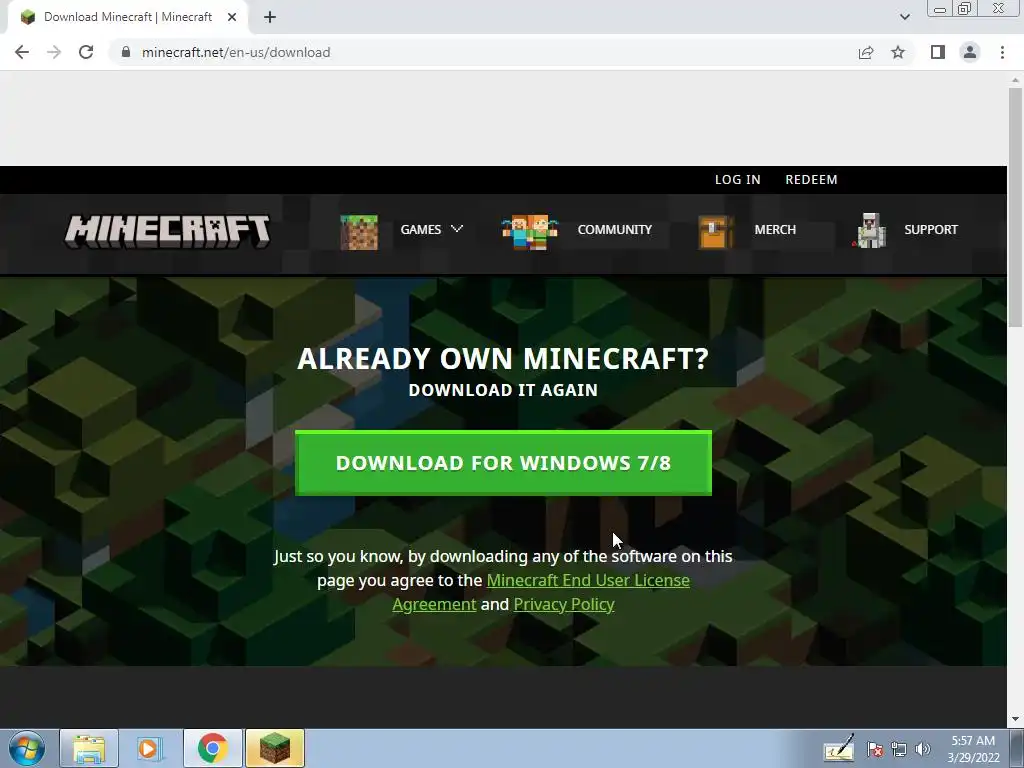The image size is (1024, 768).
Task: Open Action Center flag icon
Action: (875, 749)
